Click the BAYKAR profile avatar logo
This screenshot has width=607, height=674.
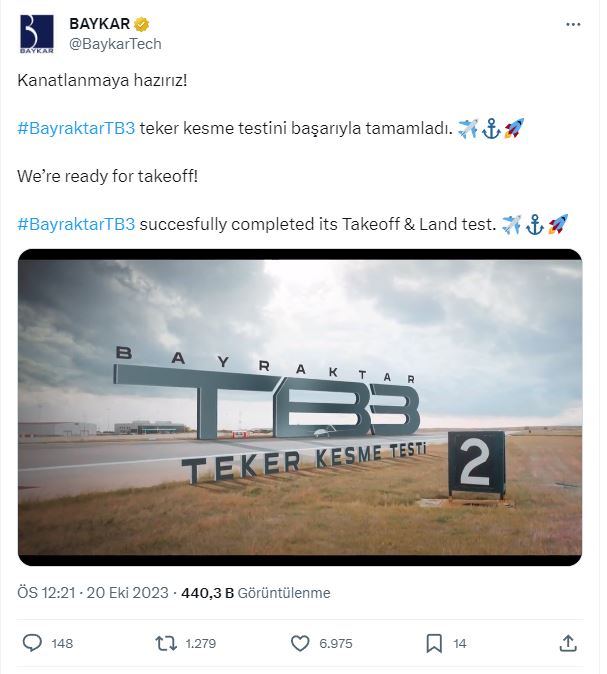coord(37,34)
